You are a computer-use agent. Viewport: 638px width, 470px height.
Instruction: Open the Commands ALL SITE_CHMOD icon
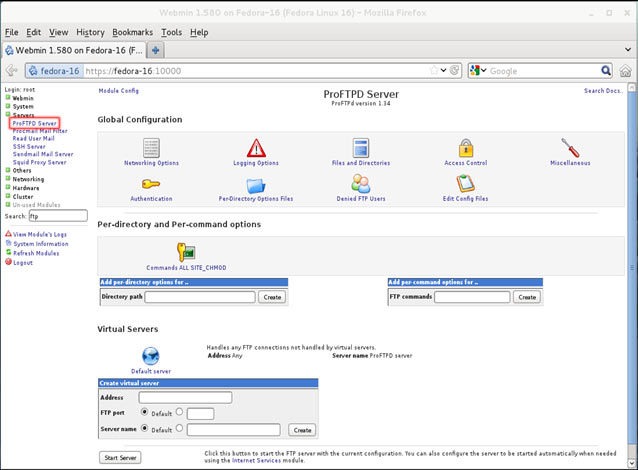(186, 252)
